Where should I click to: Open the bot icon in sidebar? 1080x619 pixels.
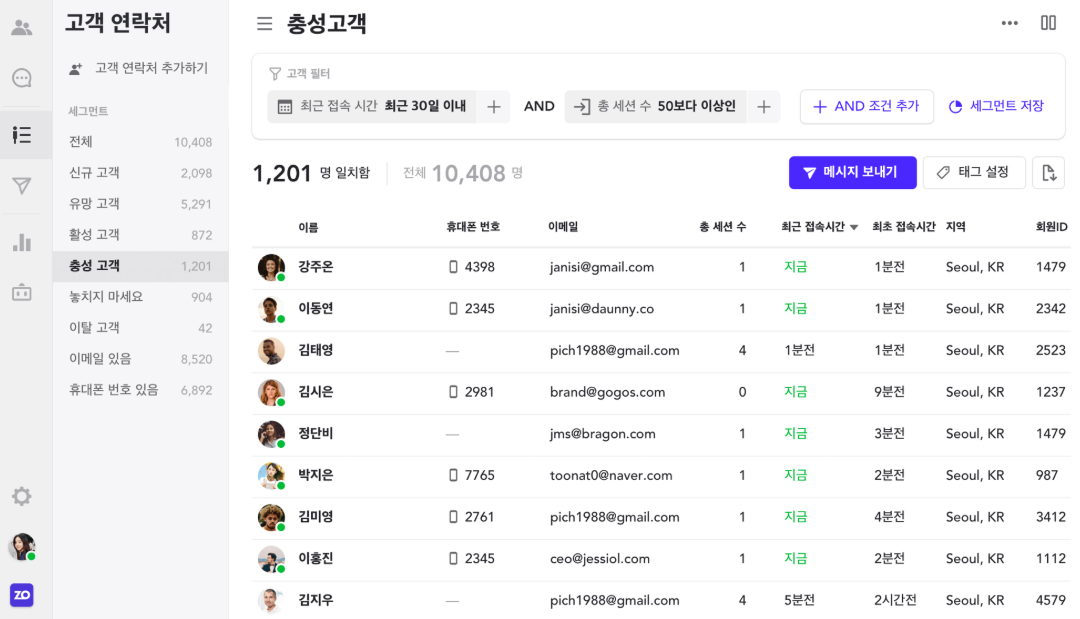[x=22, y=292]
